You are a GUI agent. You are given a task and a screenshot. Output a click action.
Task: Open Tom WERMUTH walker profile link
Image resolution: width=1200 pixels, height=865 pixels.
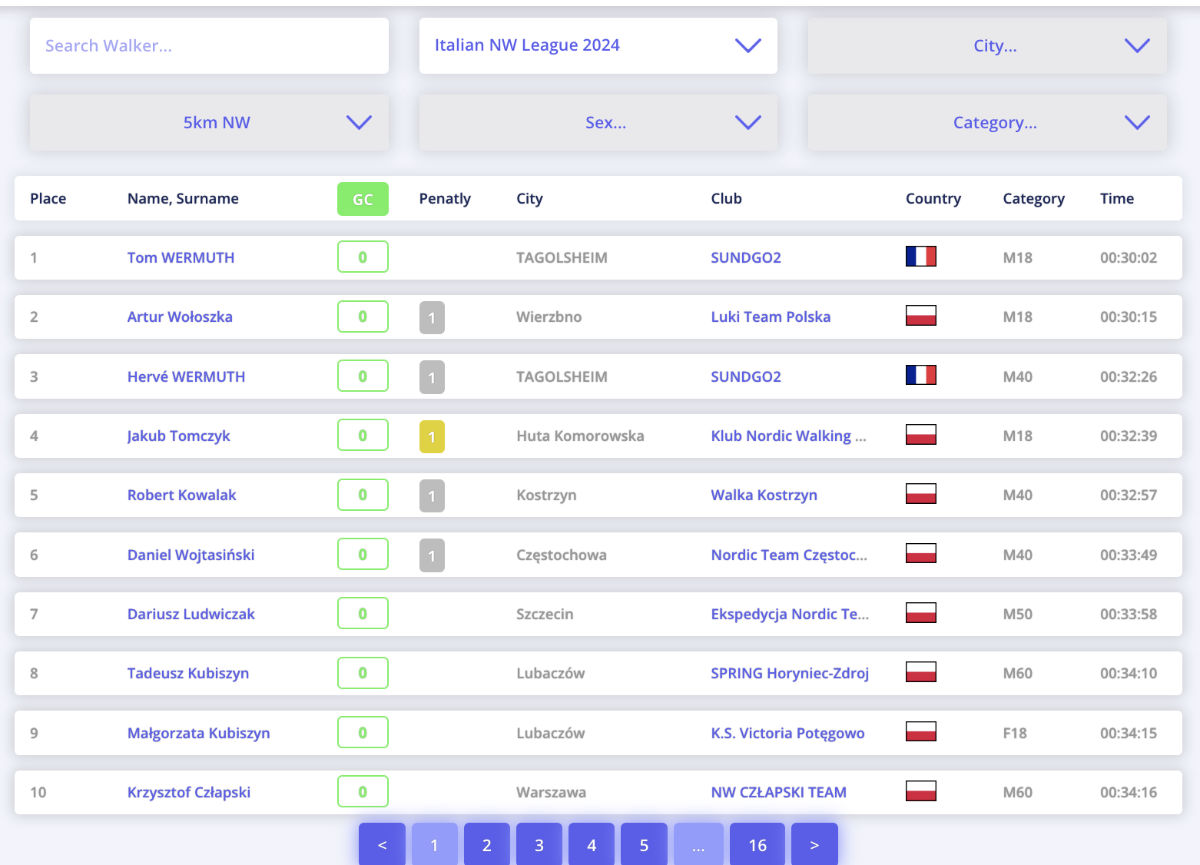(x=181, y=257)
